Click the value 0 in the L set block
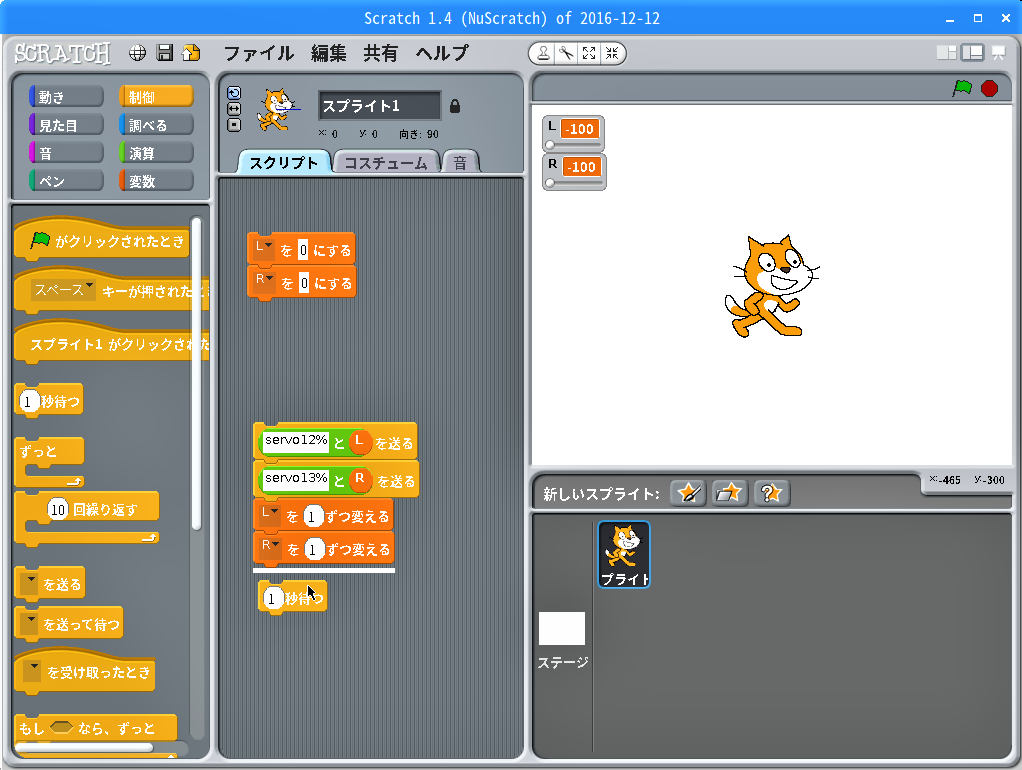1022x770 pixels. point(303,250)
